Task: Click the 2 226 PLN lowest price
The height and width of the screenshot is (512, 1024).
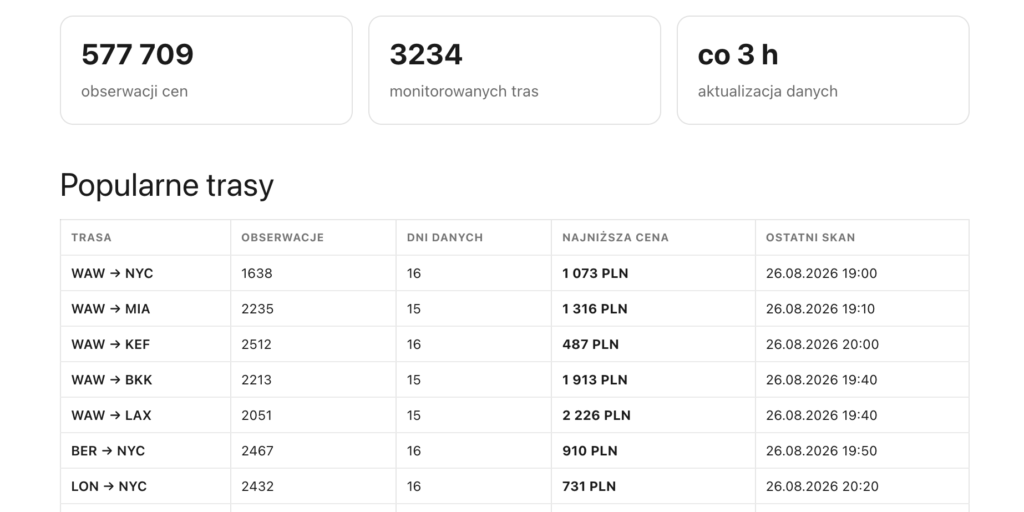Action: click(x=596, y=415)
